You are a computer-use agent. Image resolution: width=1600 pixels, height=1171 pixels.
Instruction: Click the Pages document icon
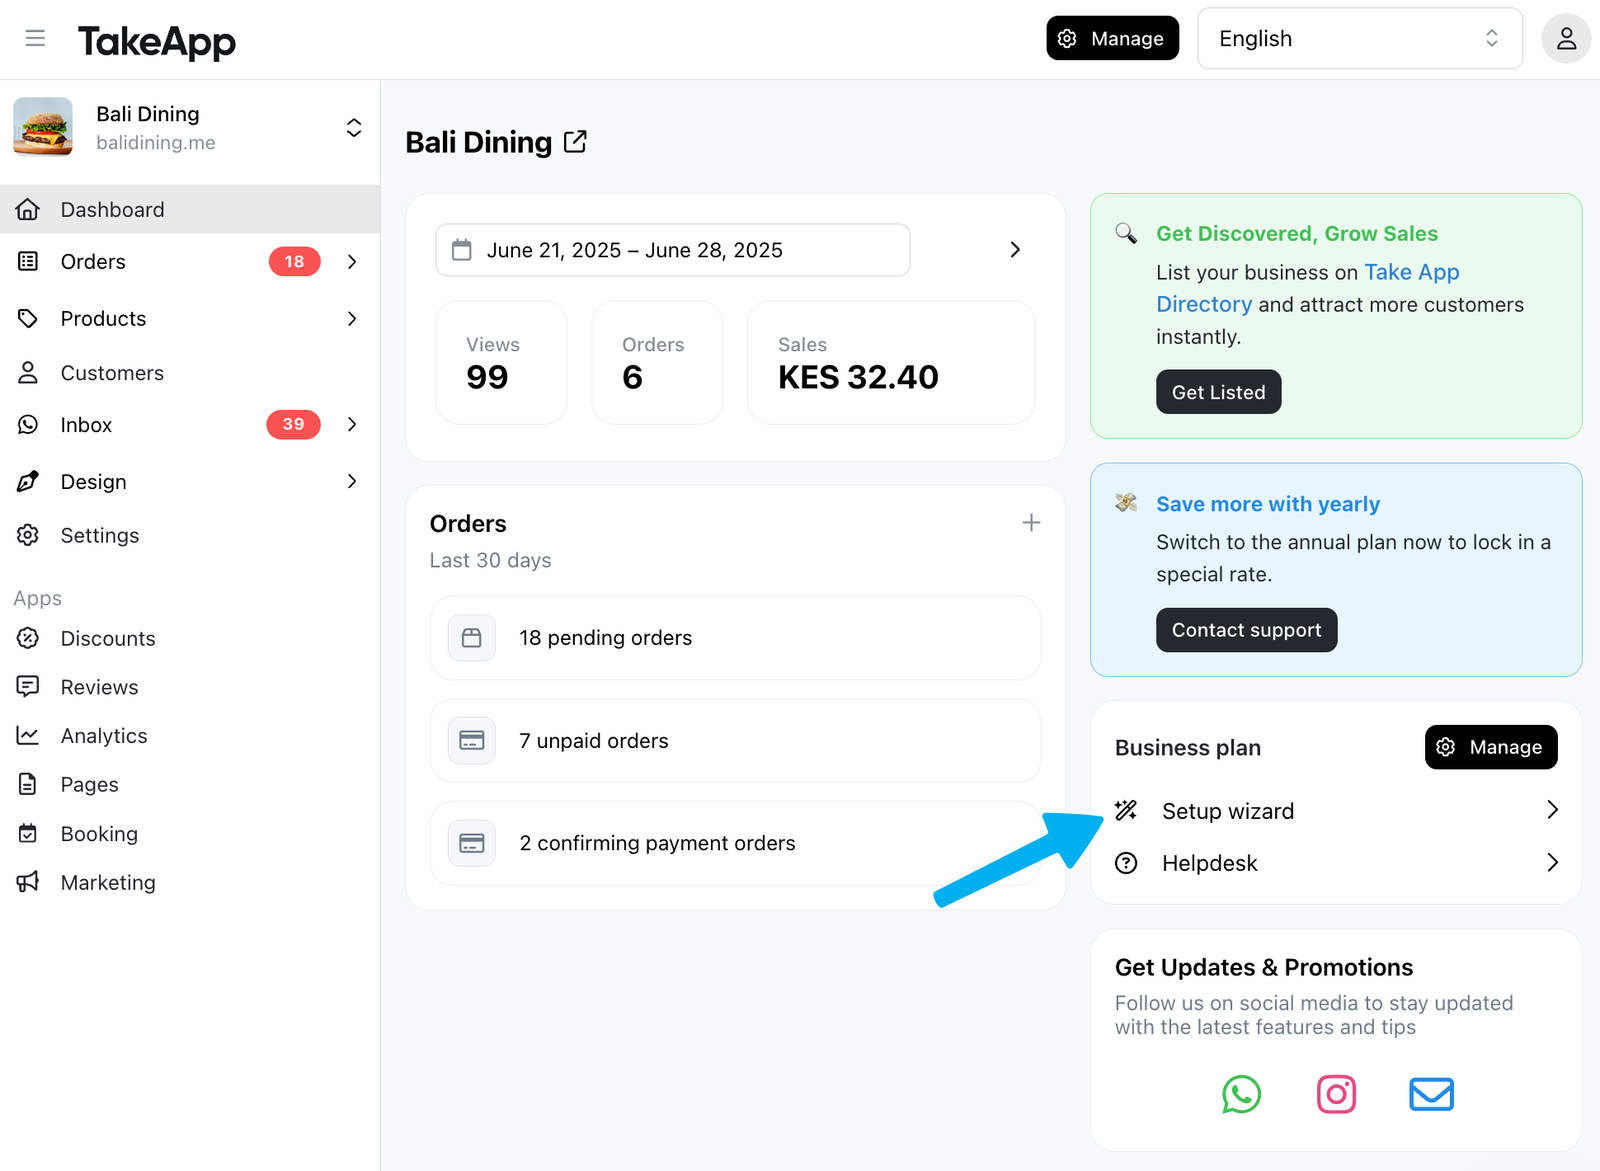pyautogui.click(x=28, y=785)
